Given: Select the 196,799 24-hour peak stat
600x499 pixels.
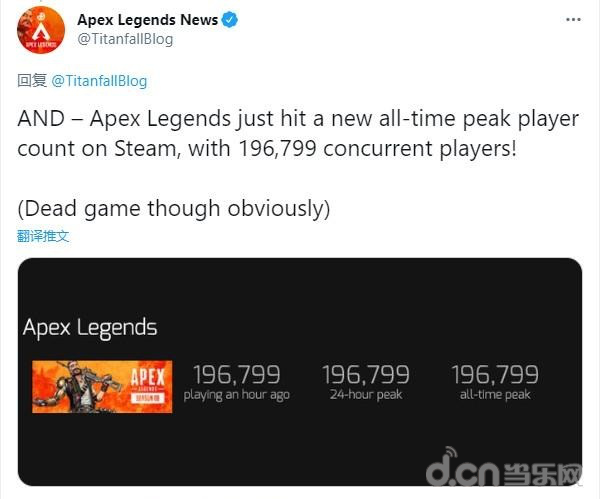Looking at the screenshot, I should pos(366,382).
